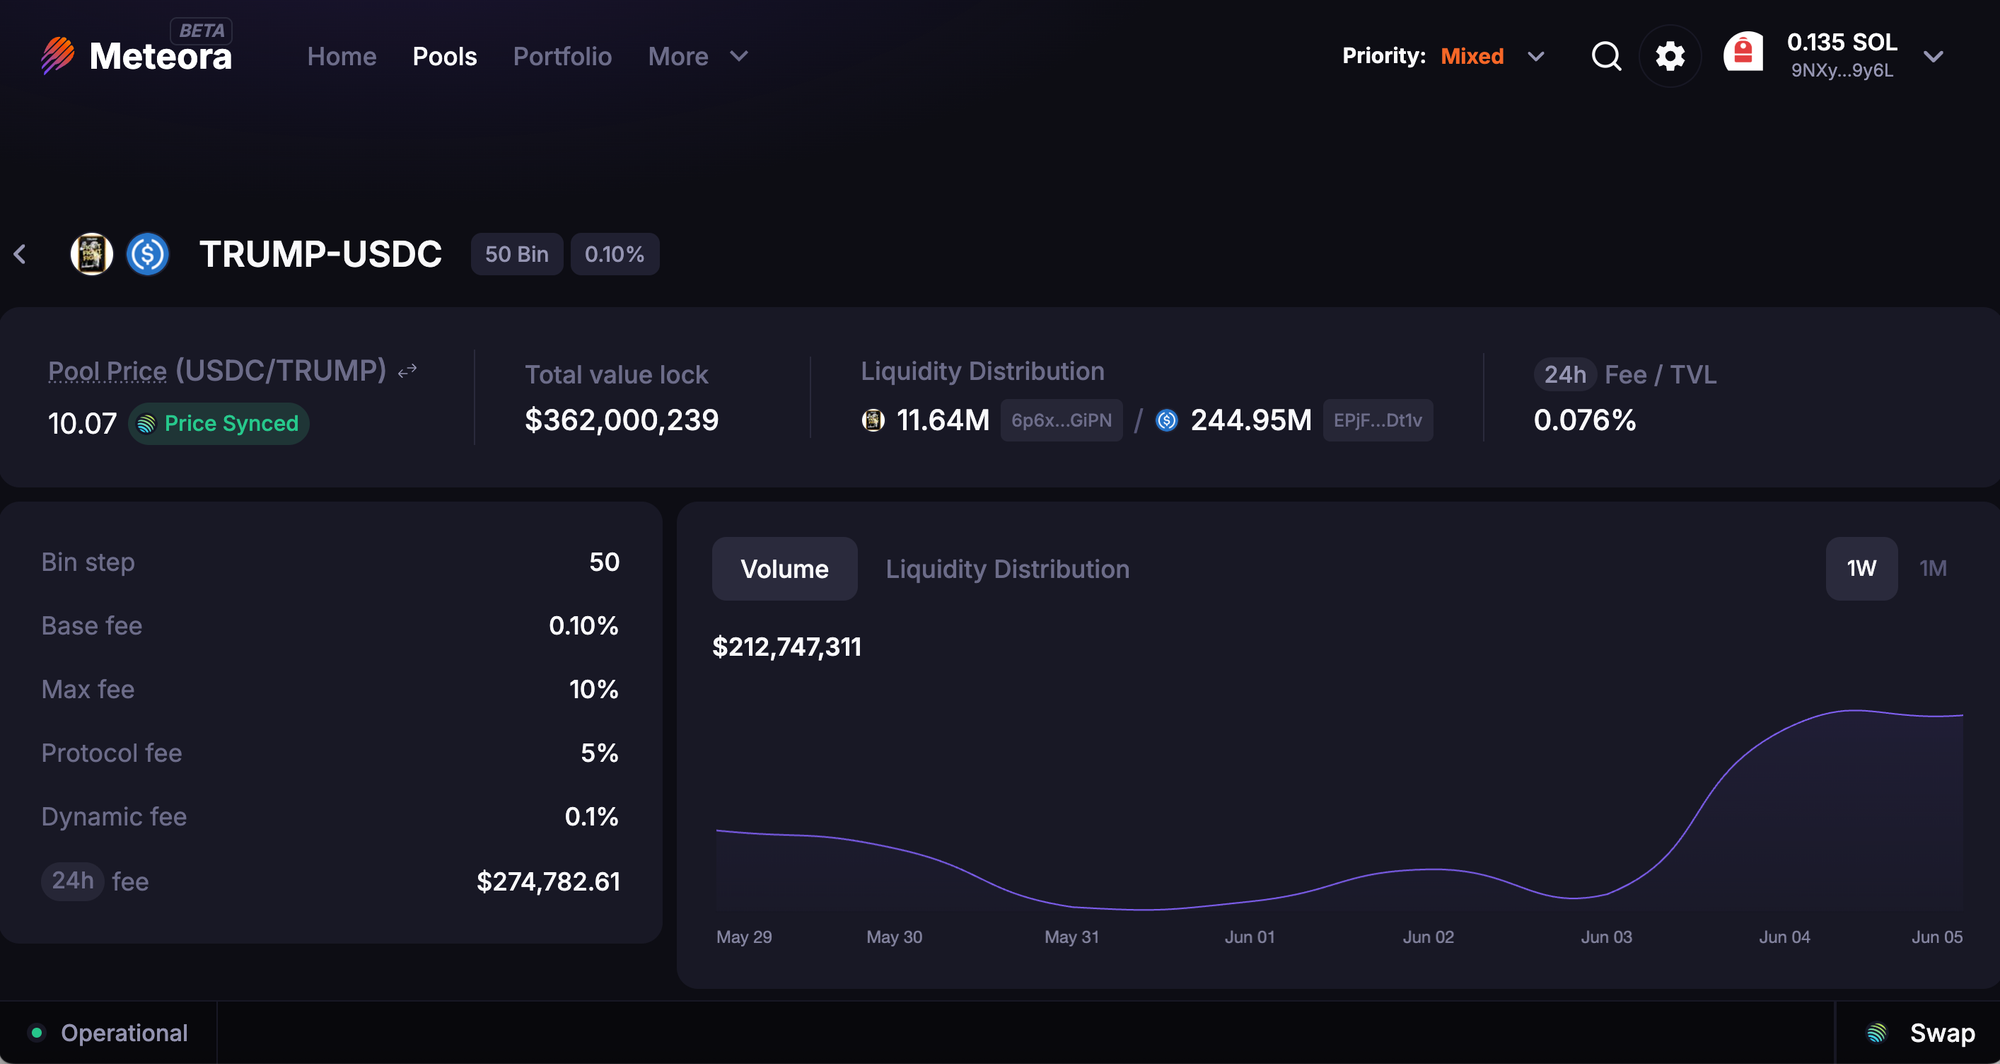The image size is (2000, 1064).
Task: Click the Price Synced status badge
Action: coord(219,424)
